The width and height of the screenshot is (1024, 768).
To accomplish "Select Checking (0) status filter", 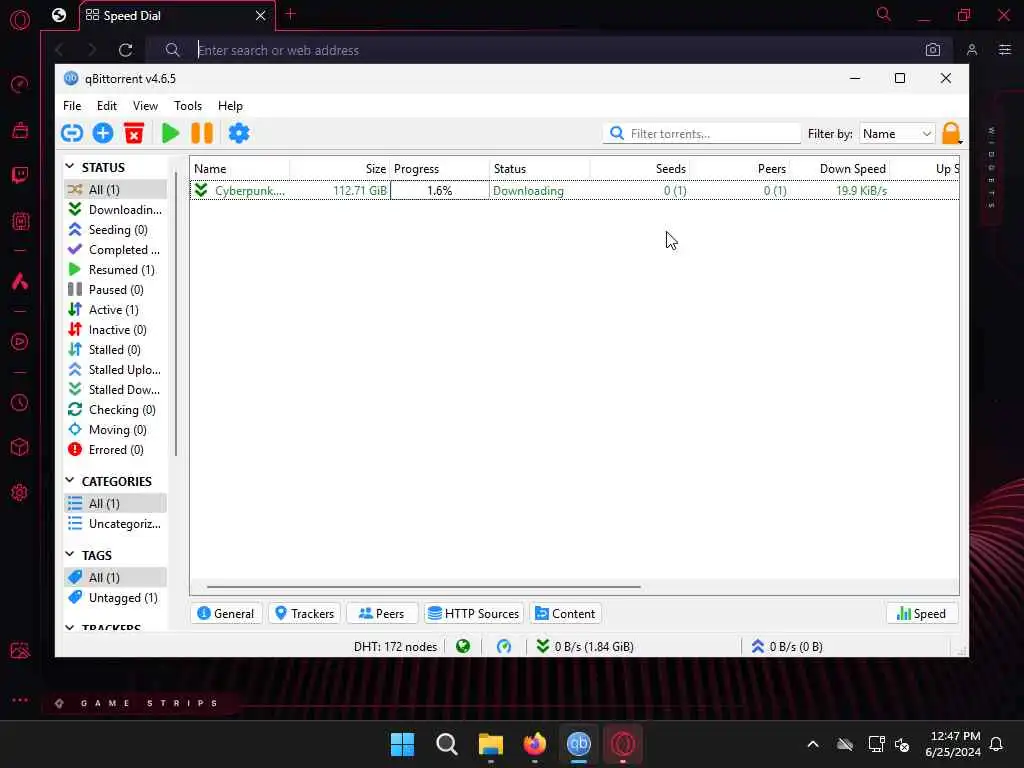I will click(x=116, y=409).
